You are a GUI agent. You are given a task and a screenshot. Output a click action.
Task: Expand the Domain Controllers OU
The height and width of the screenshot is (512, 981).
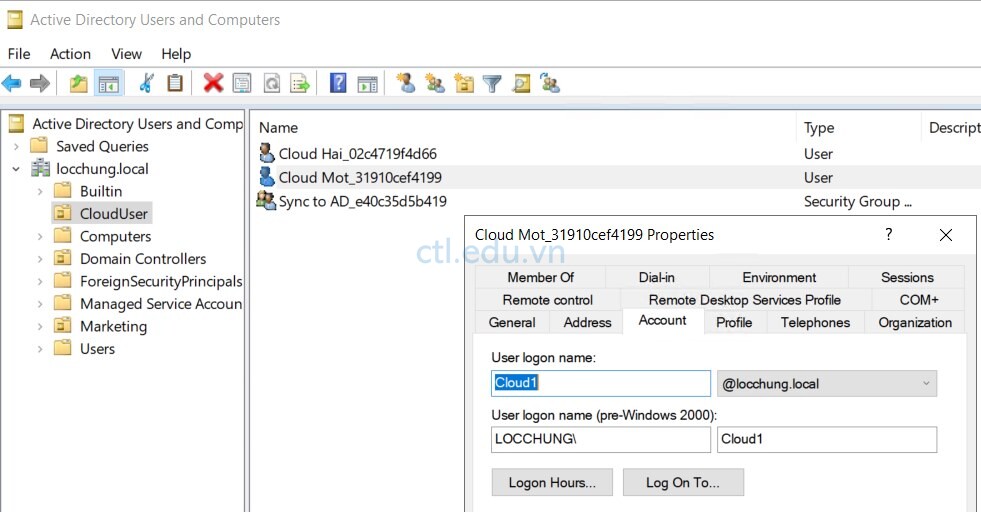[x=40, y=259]
